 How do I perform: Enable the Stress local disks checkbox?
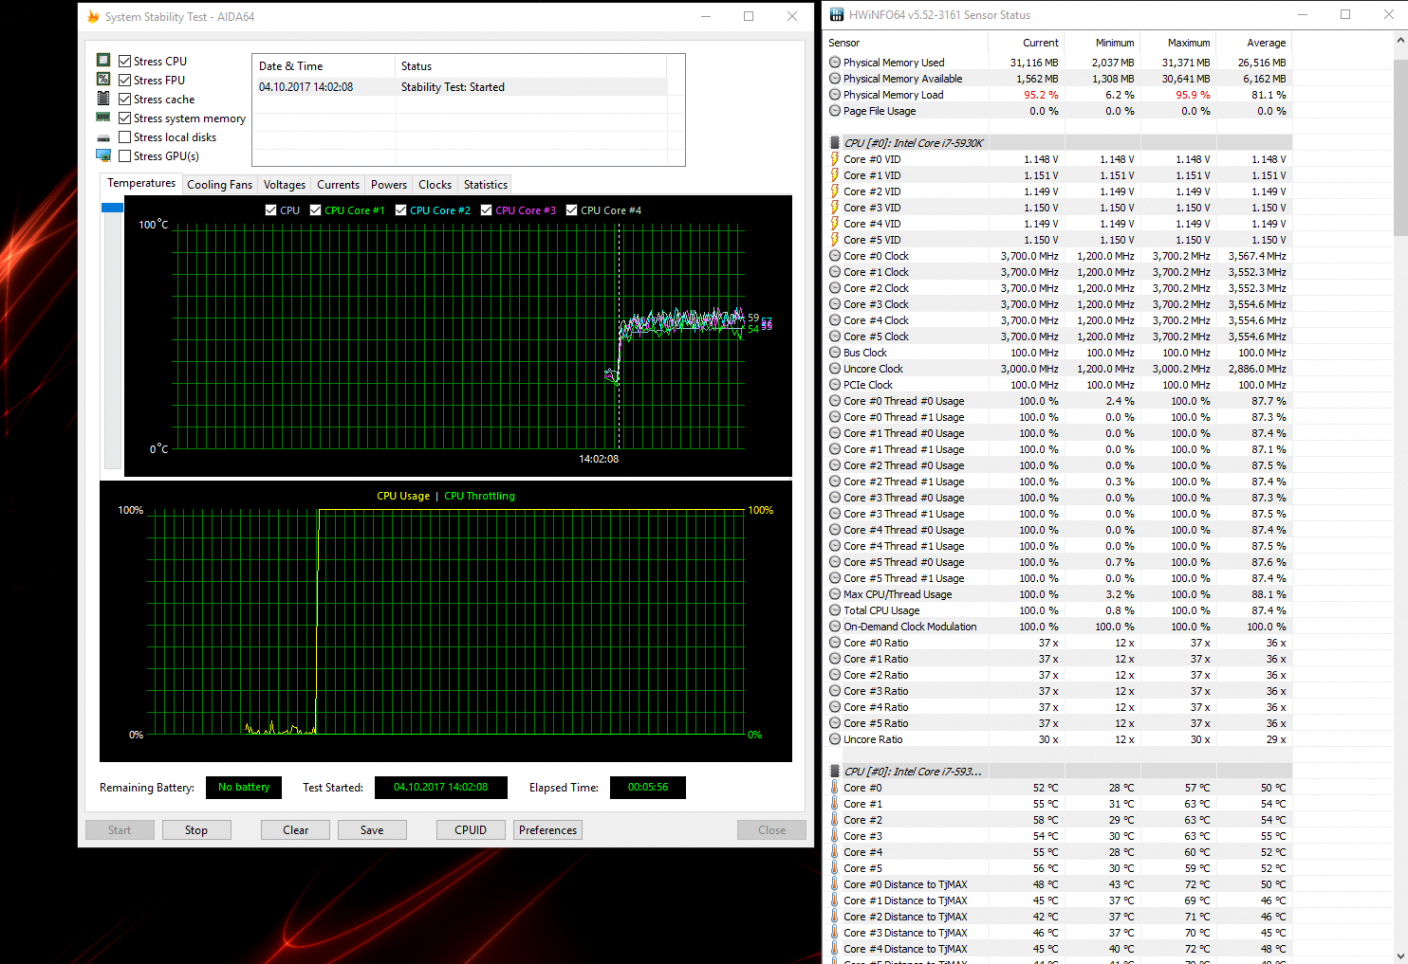pos(125,137)
